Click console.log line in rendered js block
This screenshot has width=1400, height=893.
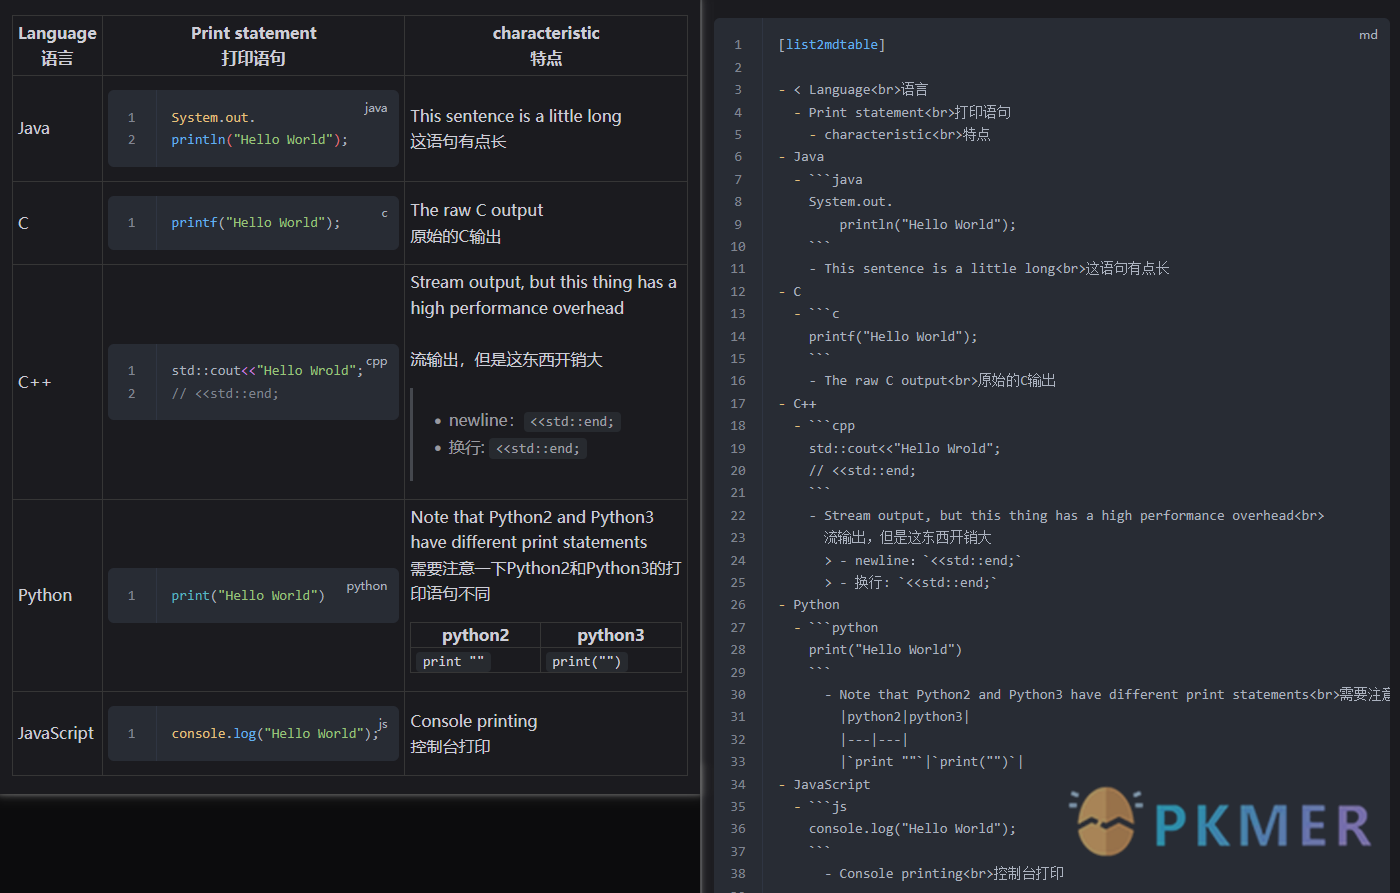click(x=275, y=734)
